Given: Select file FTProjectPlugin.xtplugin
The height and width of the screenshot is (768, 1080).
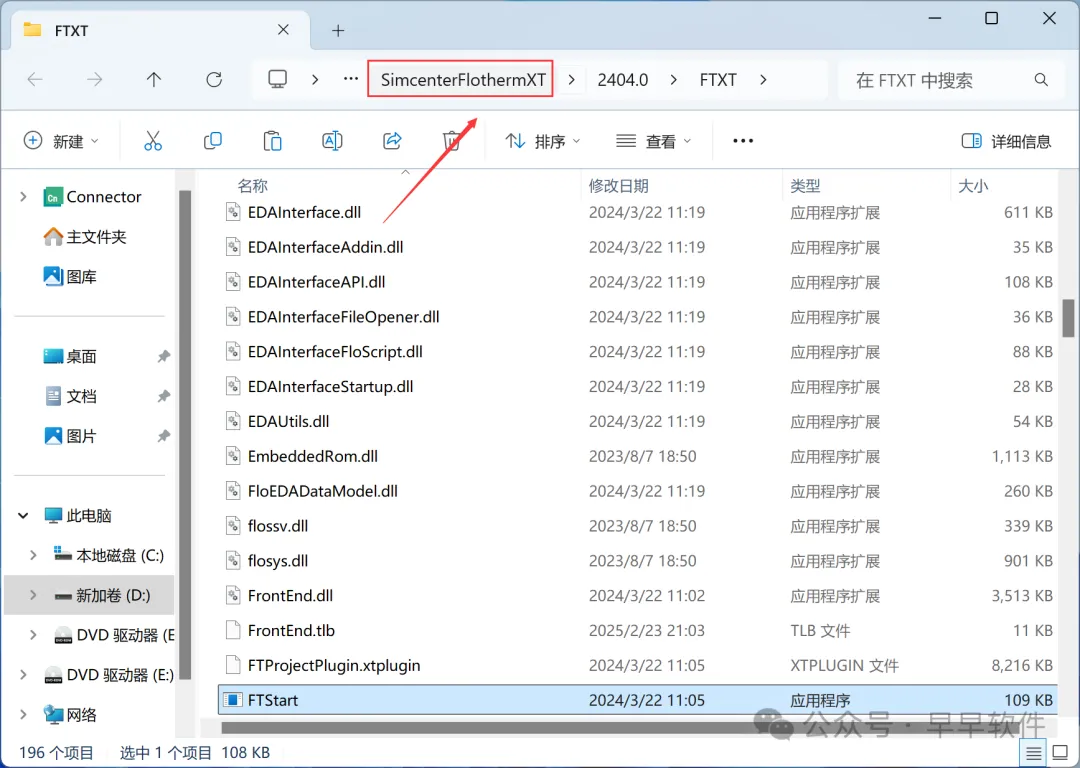Looking at the screenshot, I should click(333, 665).
